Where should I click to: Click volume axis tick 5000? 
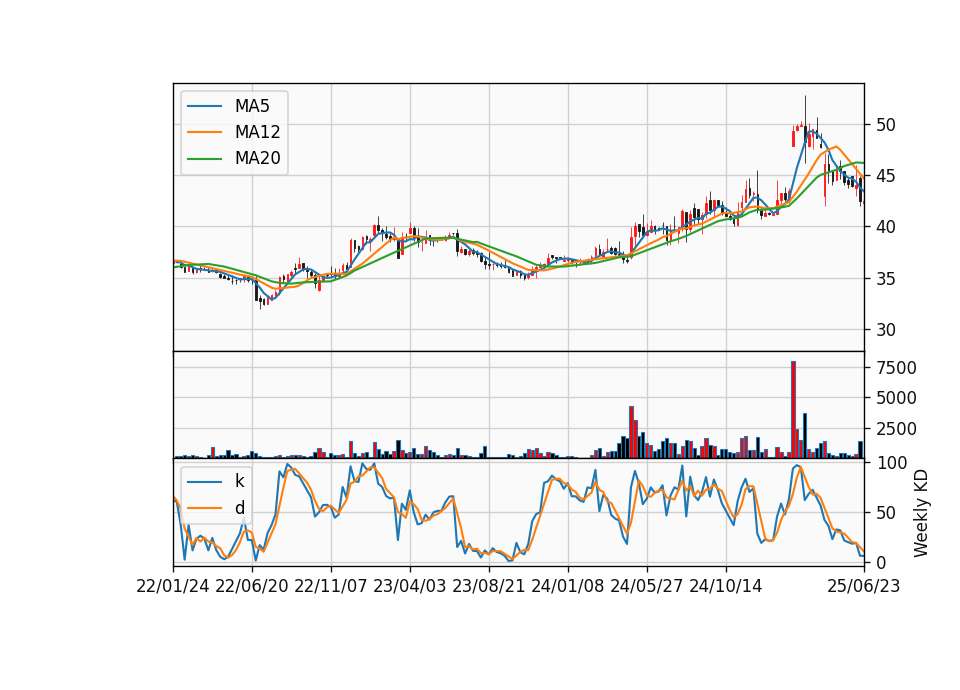[896, 398]
